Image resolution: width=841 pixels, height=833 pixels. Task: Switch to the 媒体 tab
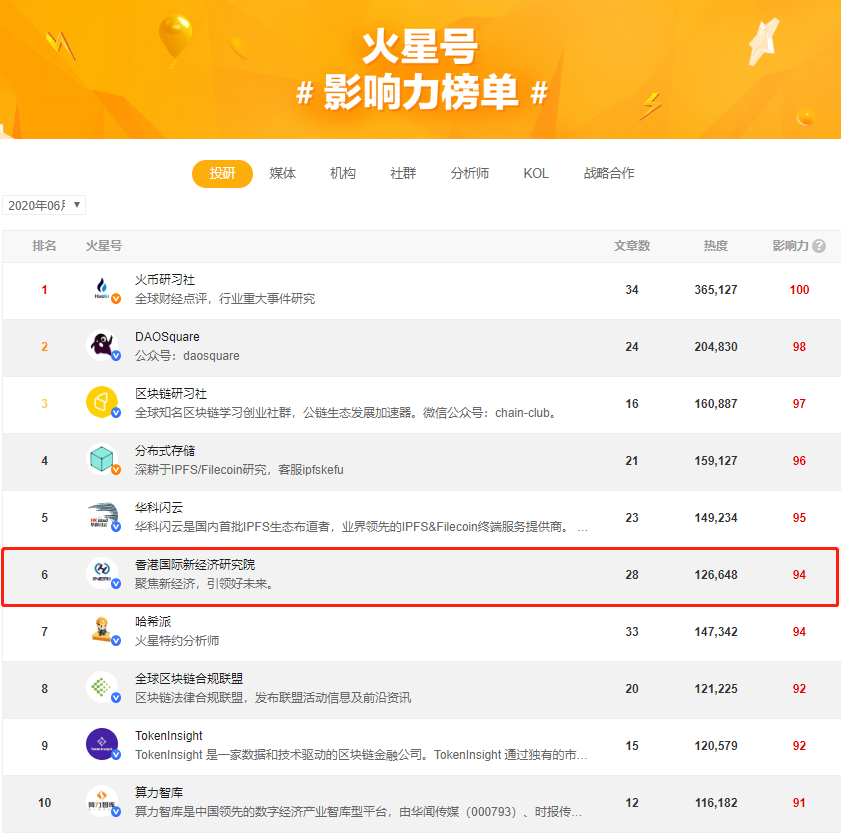[x=283, y=173]
